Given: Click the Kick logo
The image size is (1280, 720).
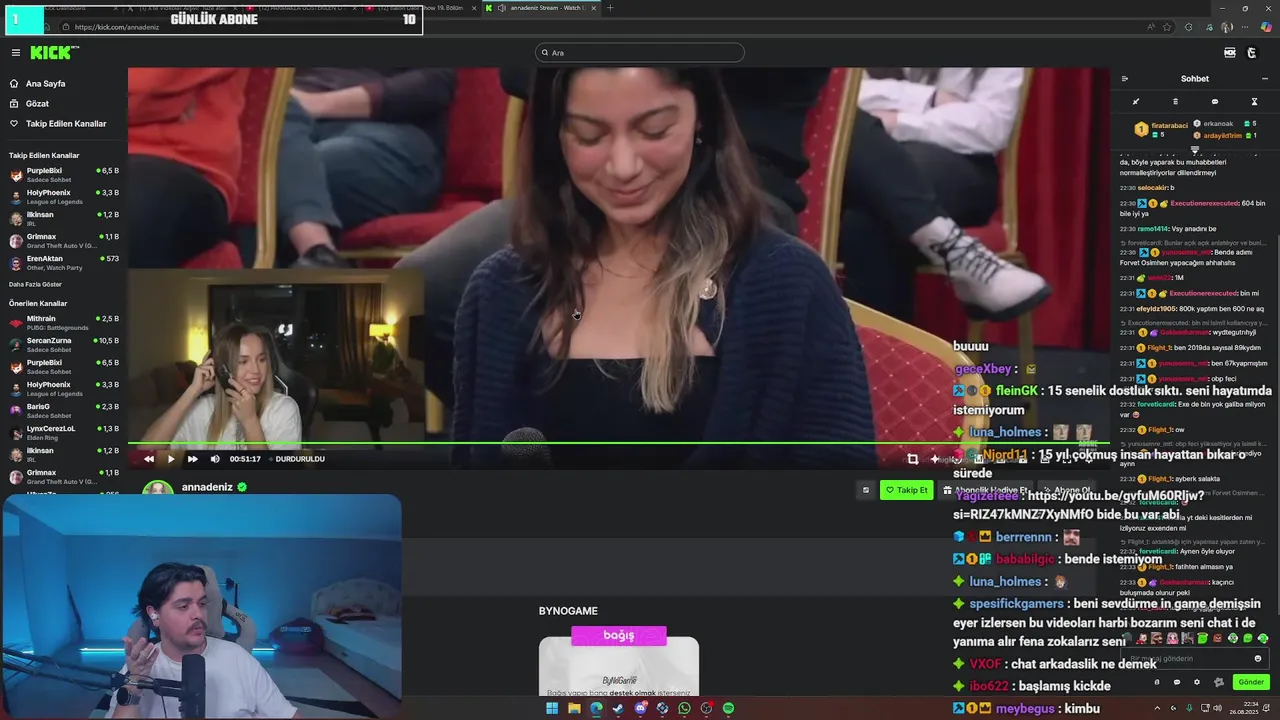Looking at the screenshot, I should click(53, 53).
